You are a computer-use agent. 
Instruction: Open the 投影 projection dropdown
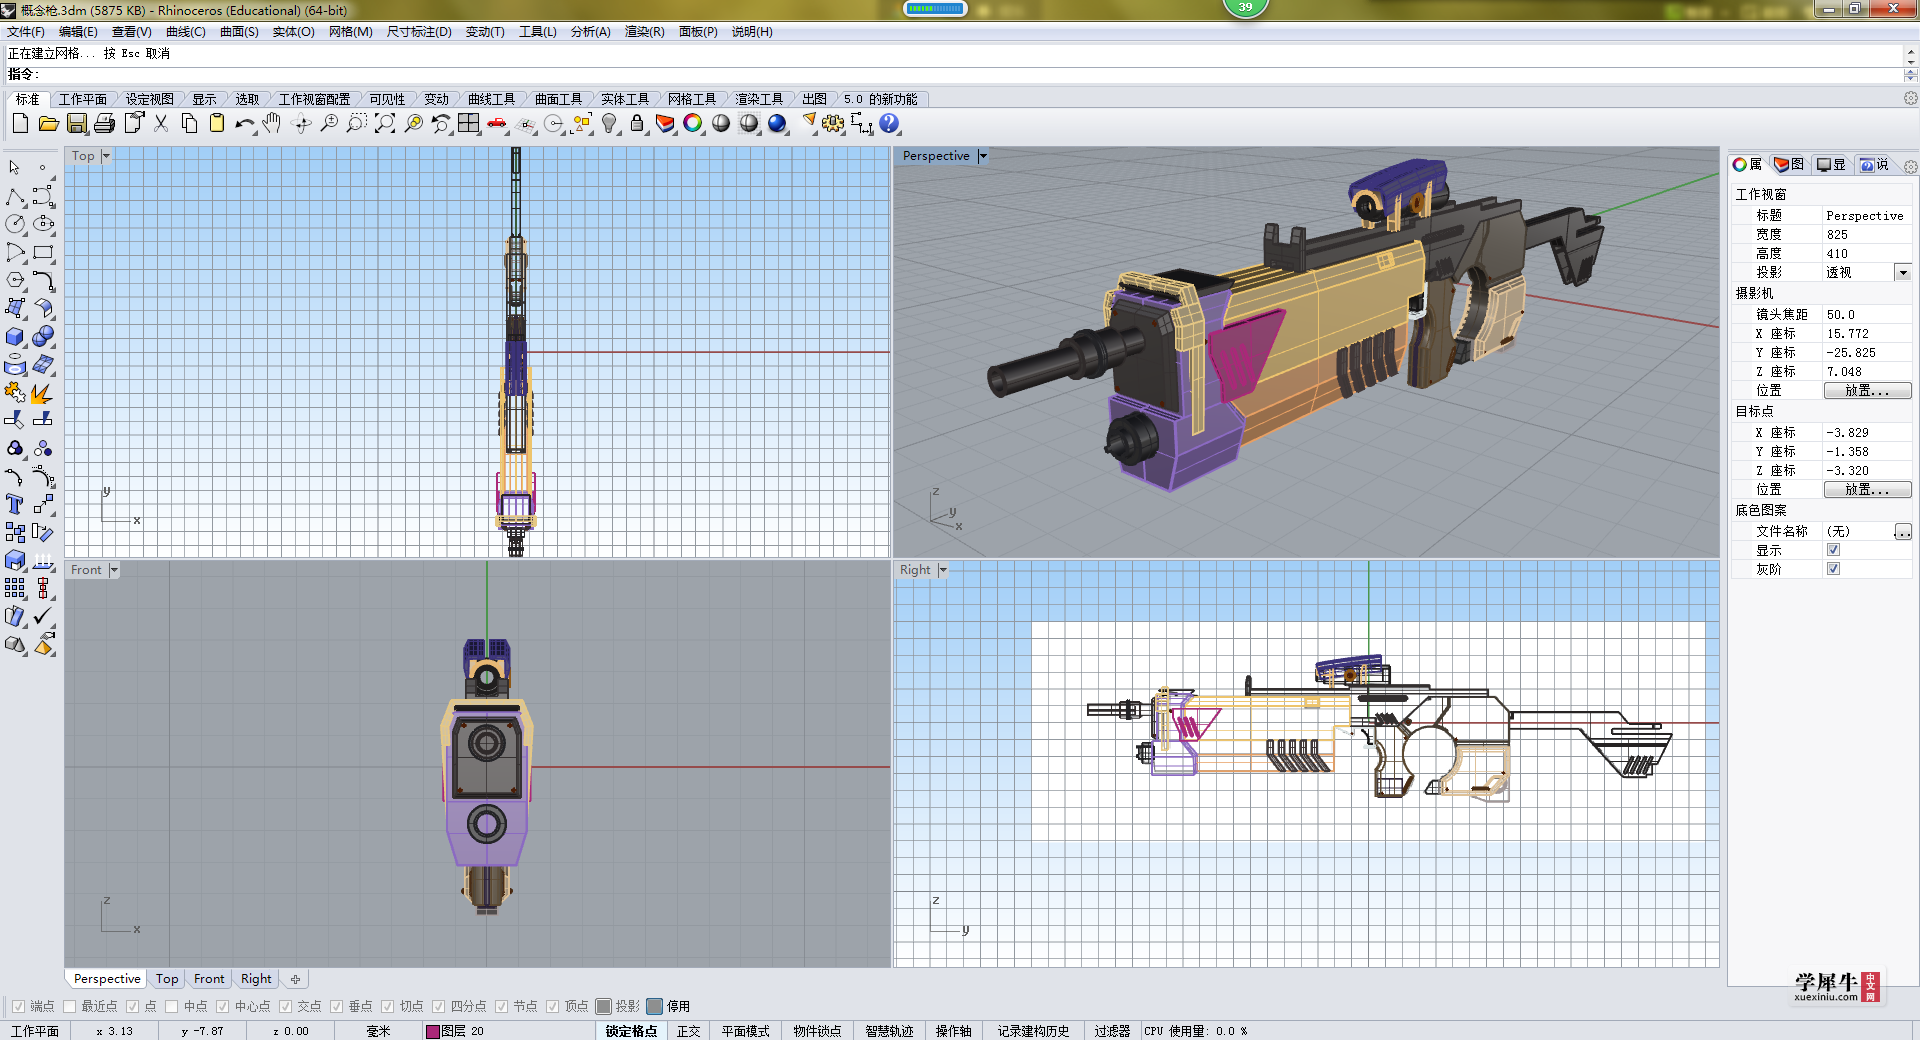(x=1903, y=272)
